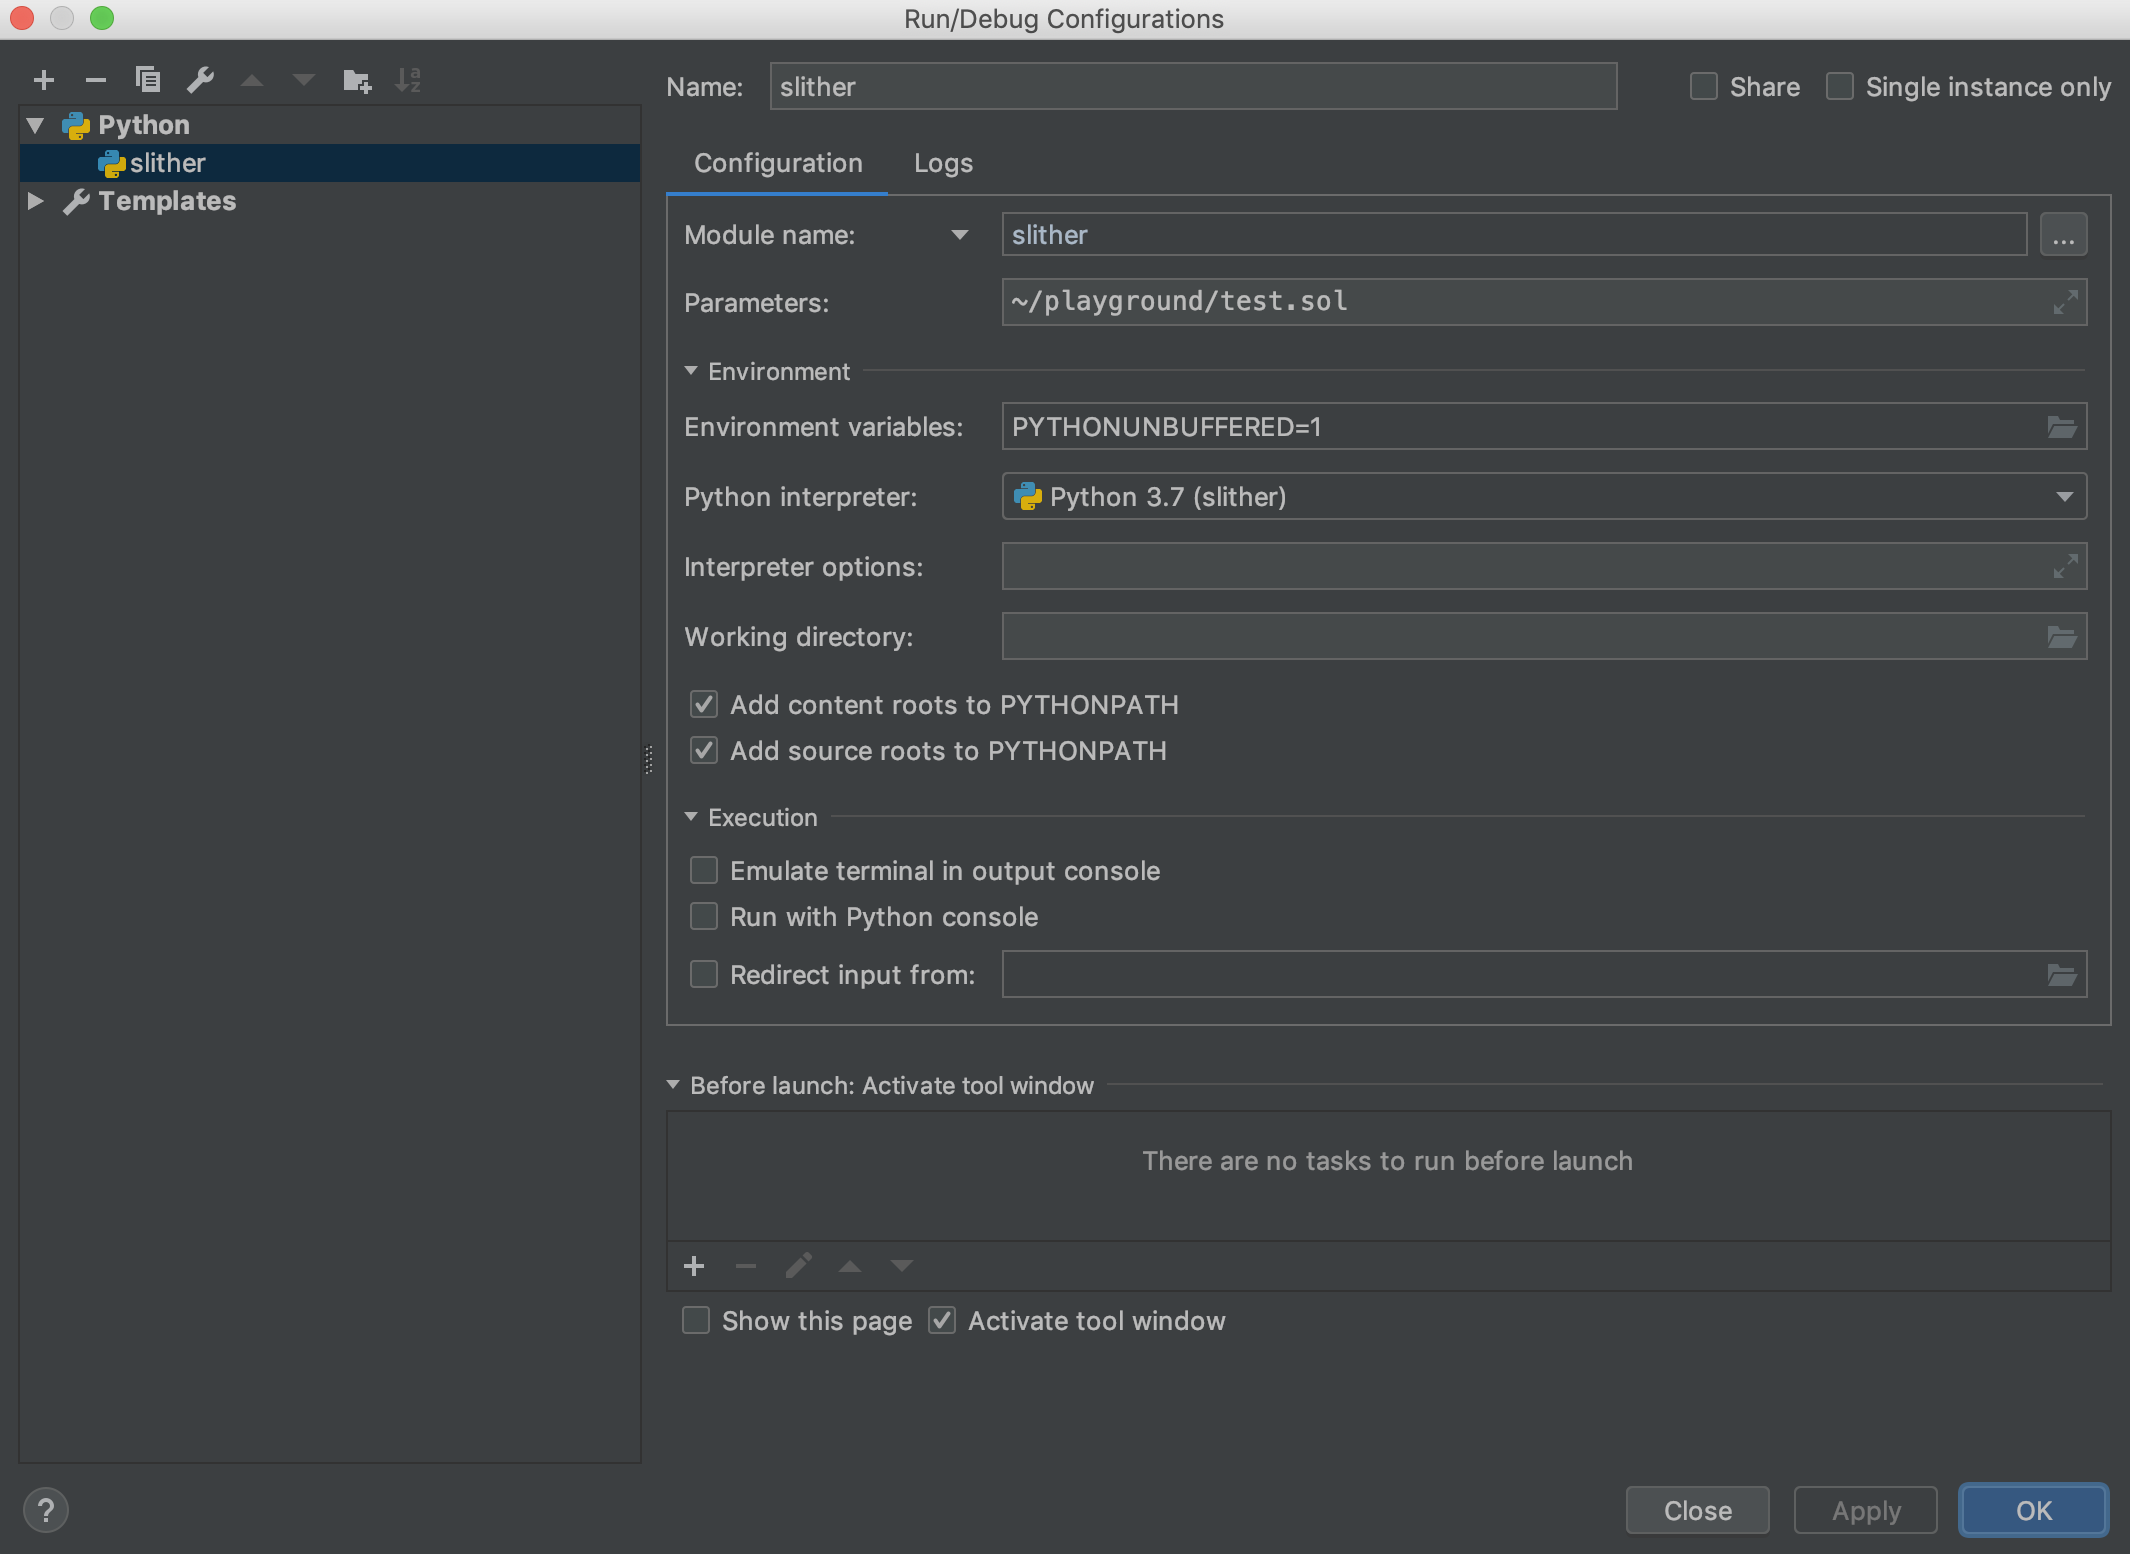This screenshot has width=2130, height=1554.
Task: Open the Python interpreter dropdown
Action: (x=2065, y=496)
